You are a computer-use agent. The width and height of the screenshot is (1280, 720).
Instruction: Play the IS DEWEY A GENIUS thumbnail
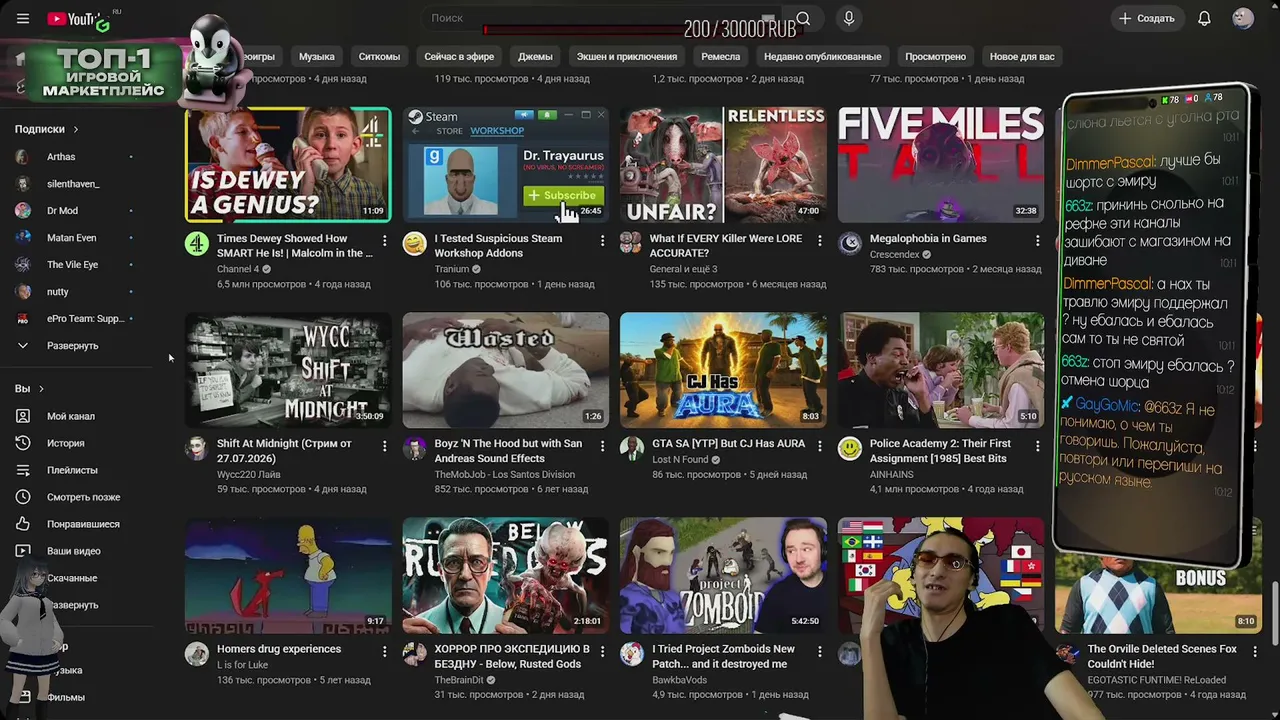288,165
